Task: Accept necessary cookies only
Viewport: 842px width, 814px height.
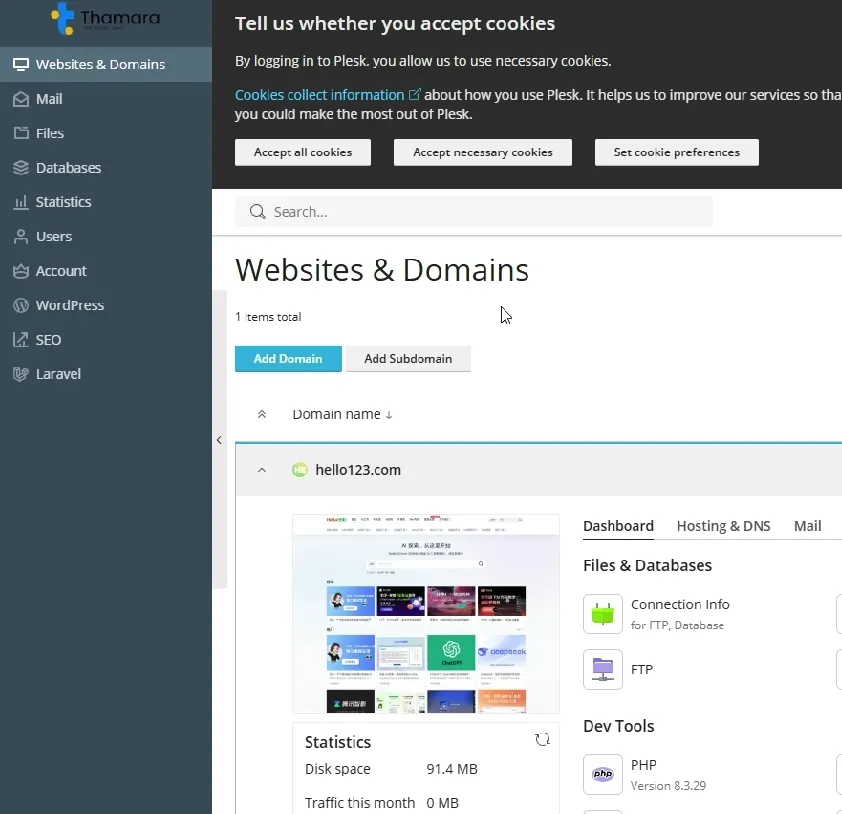Action: [483, 152]
